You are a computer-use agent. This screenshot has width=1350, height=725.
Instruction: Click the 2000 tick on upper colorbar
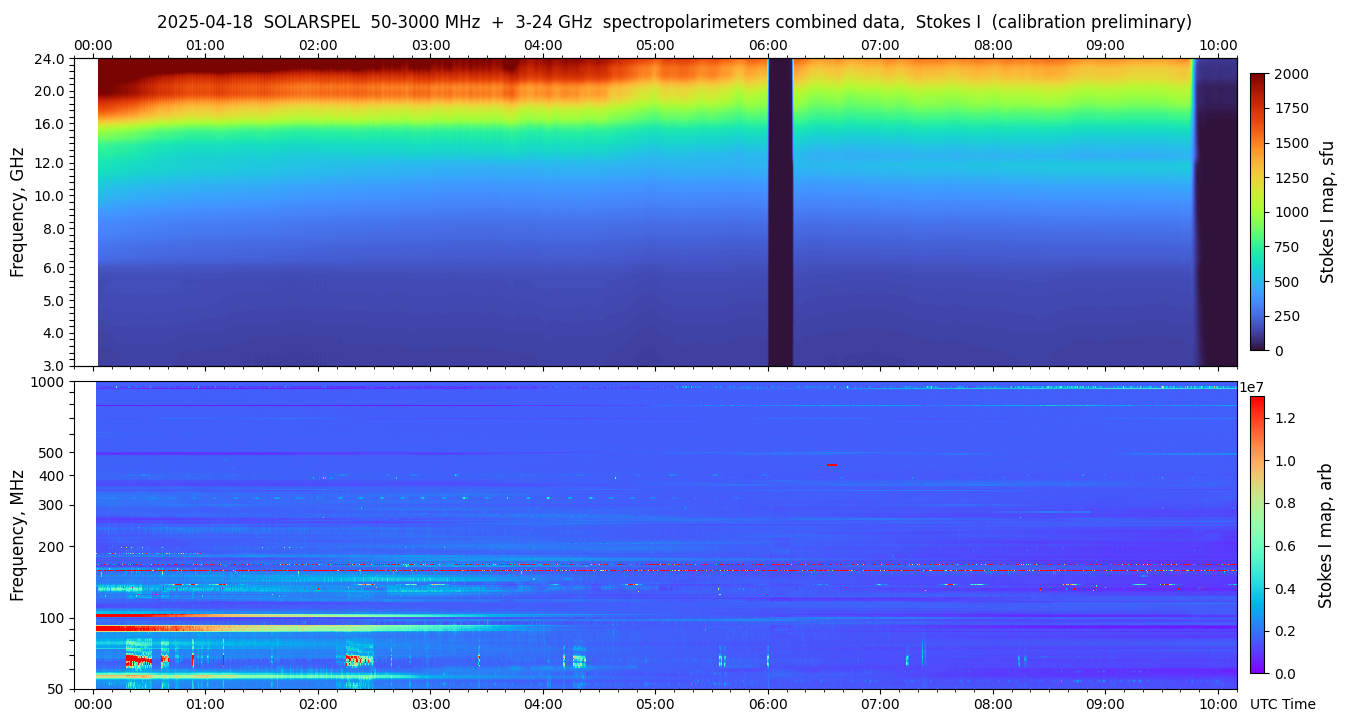(1290, 74)
